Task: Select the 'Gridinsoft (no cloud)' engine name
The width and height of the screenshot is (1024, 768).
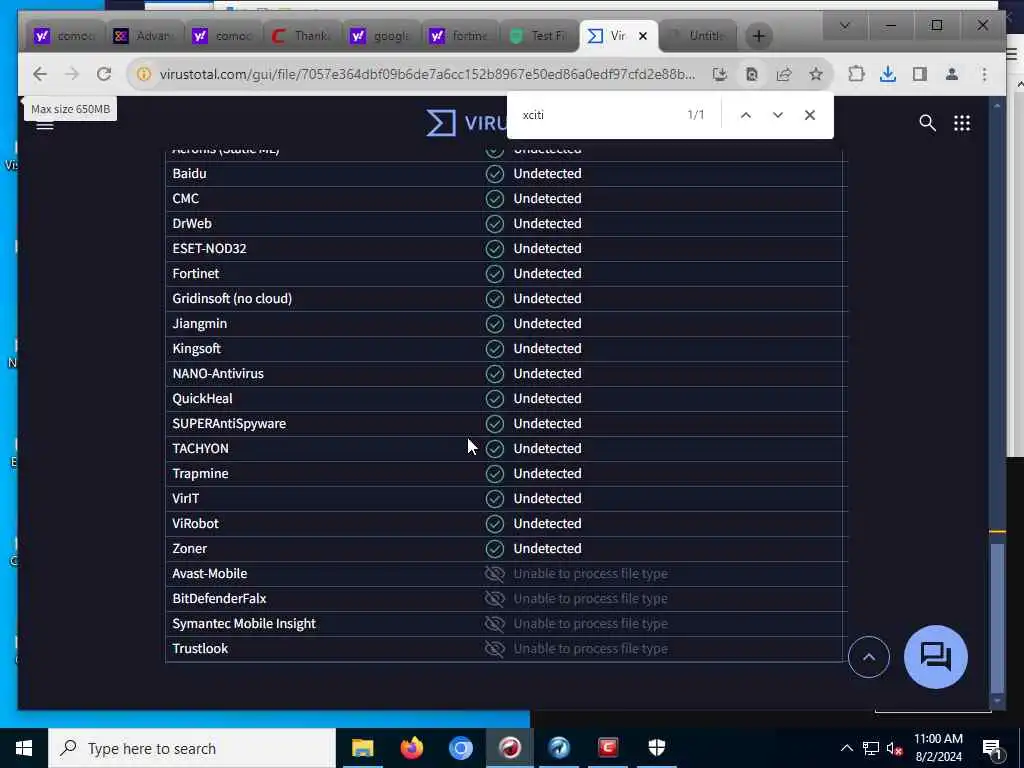Action: pos(232,298)
